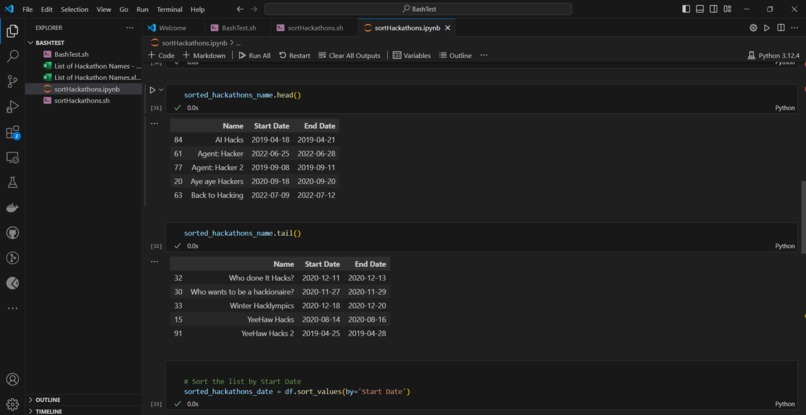The width and height of the screenshot is (806, 415).
Task: Open the Remote Explorer view
Action: tap(12, 157)
